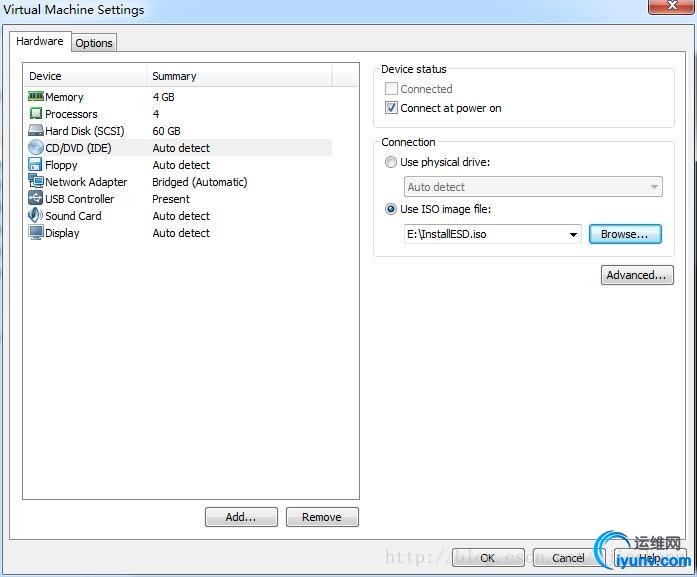Click the Present USB summary value

[171, 199]
